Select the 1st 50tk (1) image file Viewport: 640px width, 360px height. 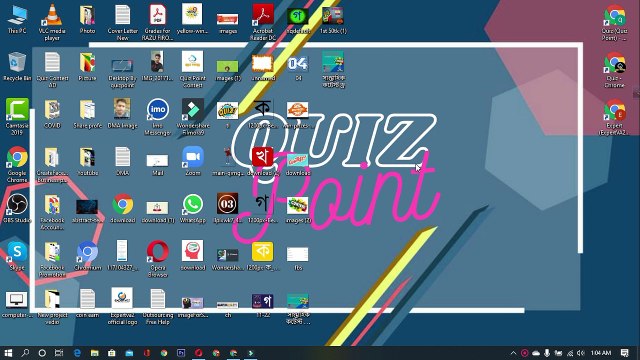point(333,19)
